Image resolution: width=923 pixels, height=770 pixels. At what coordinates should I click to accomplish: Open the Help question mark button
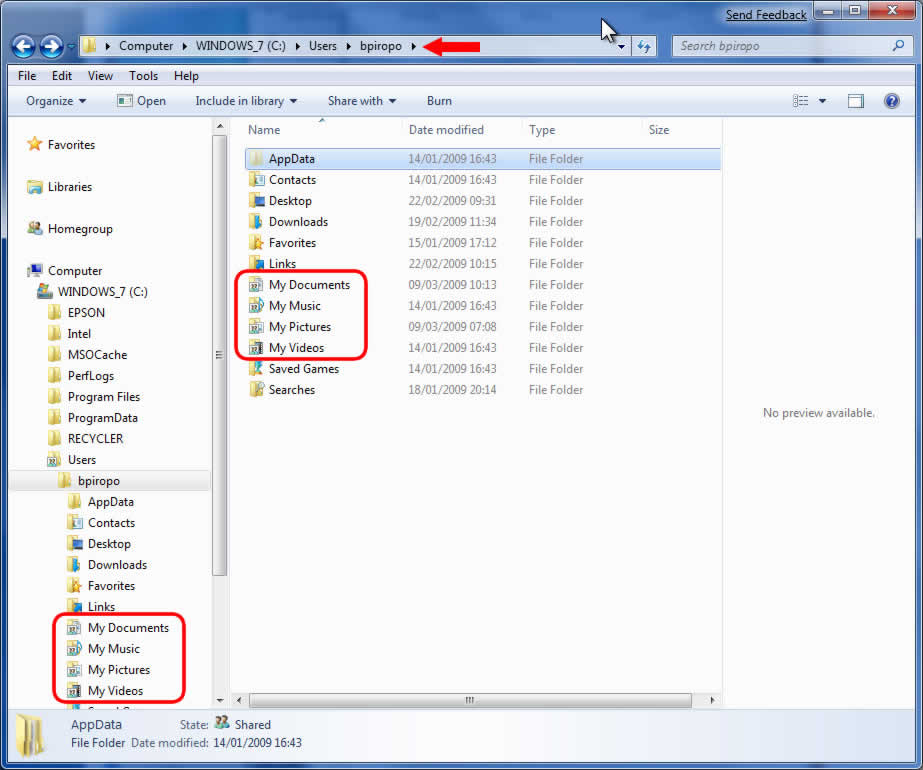(x=892, y=101)
